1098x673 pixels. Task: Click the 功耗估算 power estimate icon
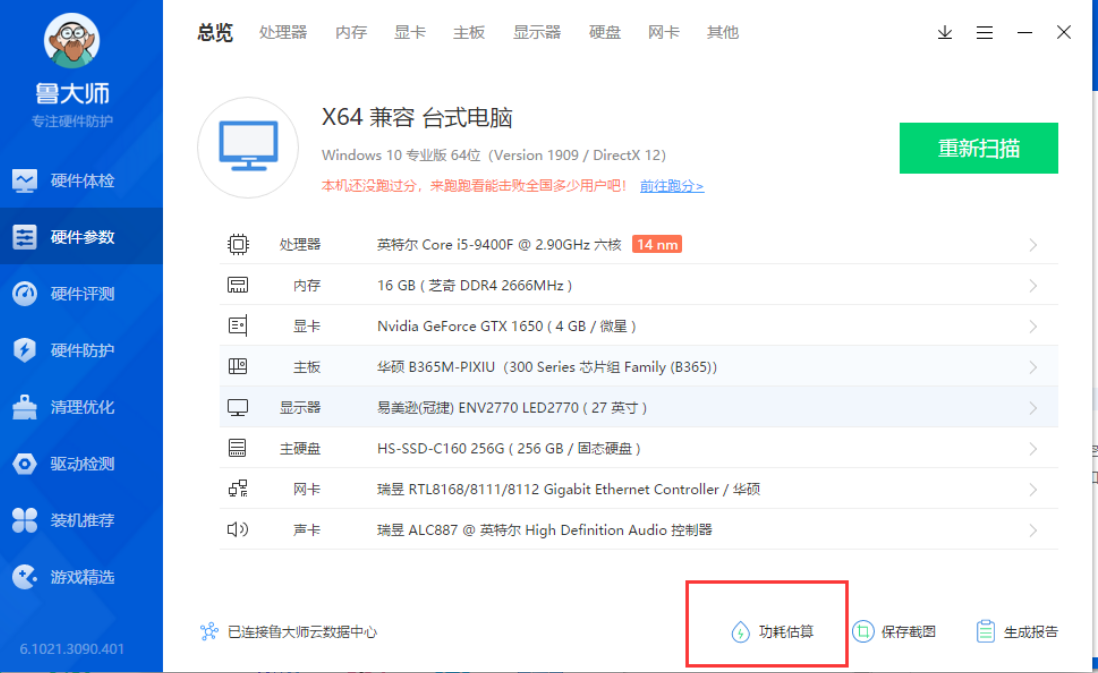tap(740, 632)
